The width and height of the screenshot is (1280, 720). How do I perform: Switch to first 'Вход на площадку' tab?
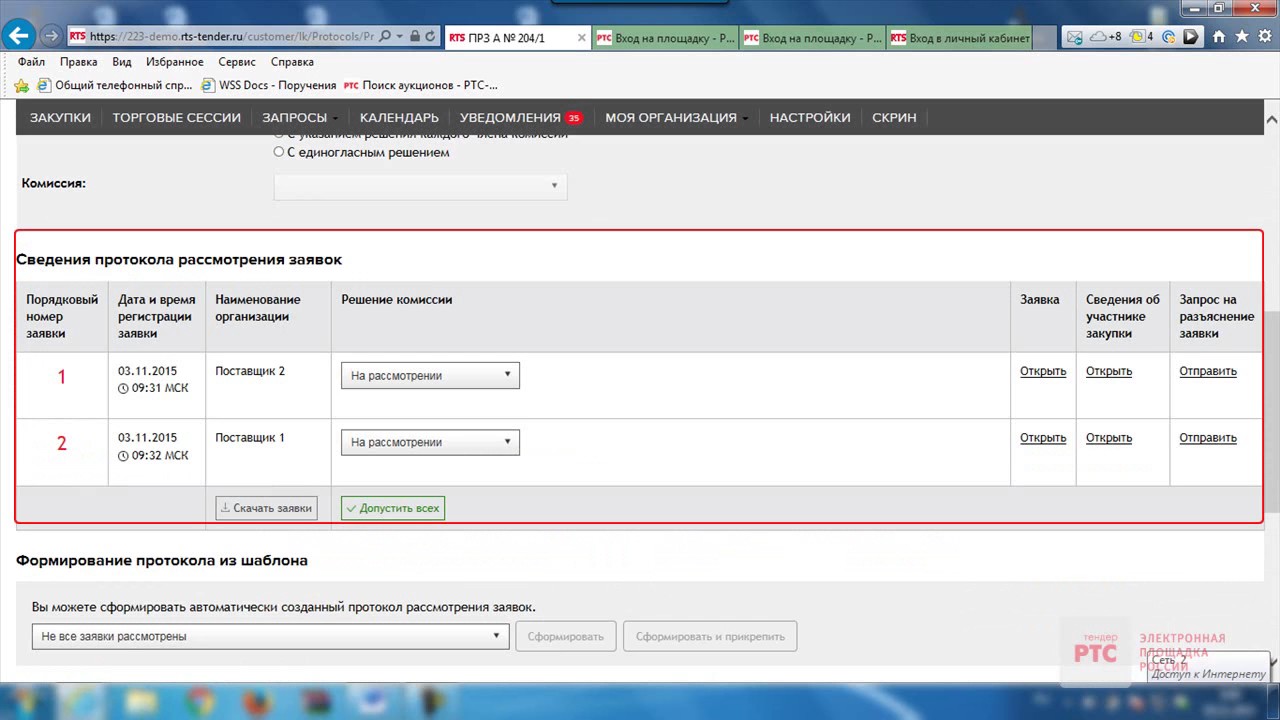tap(665, 38)
